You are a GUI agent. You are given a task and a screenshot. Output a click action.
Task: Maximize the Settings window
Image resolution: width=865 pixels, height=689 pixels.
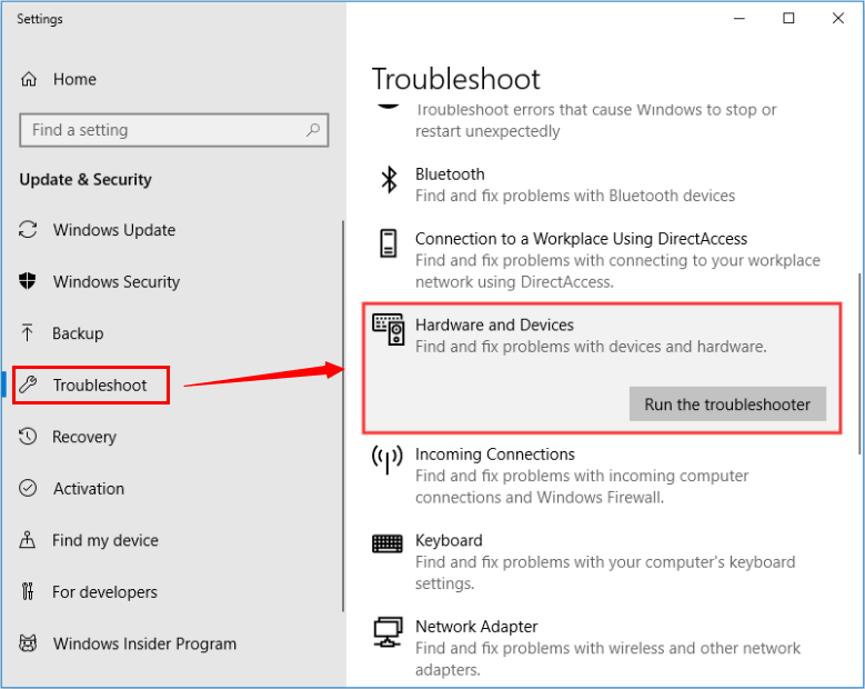[x=789, y=18]
